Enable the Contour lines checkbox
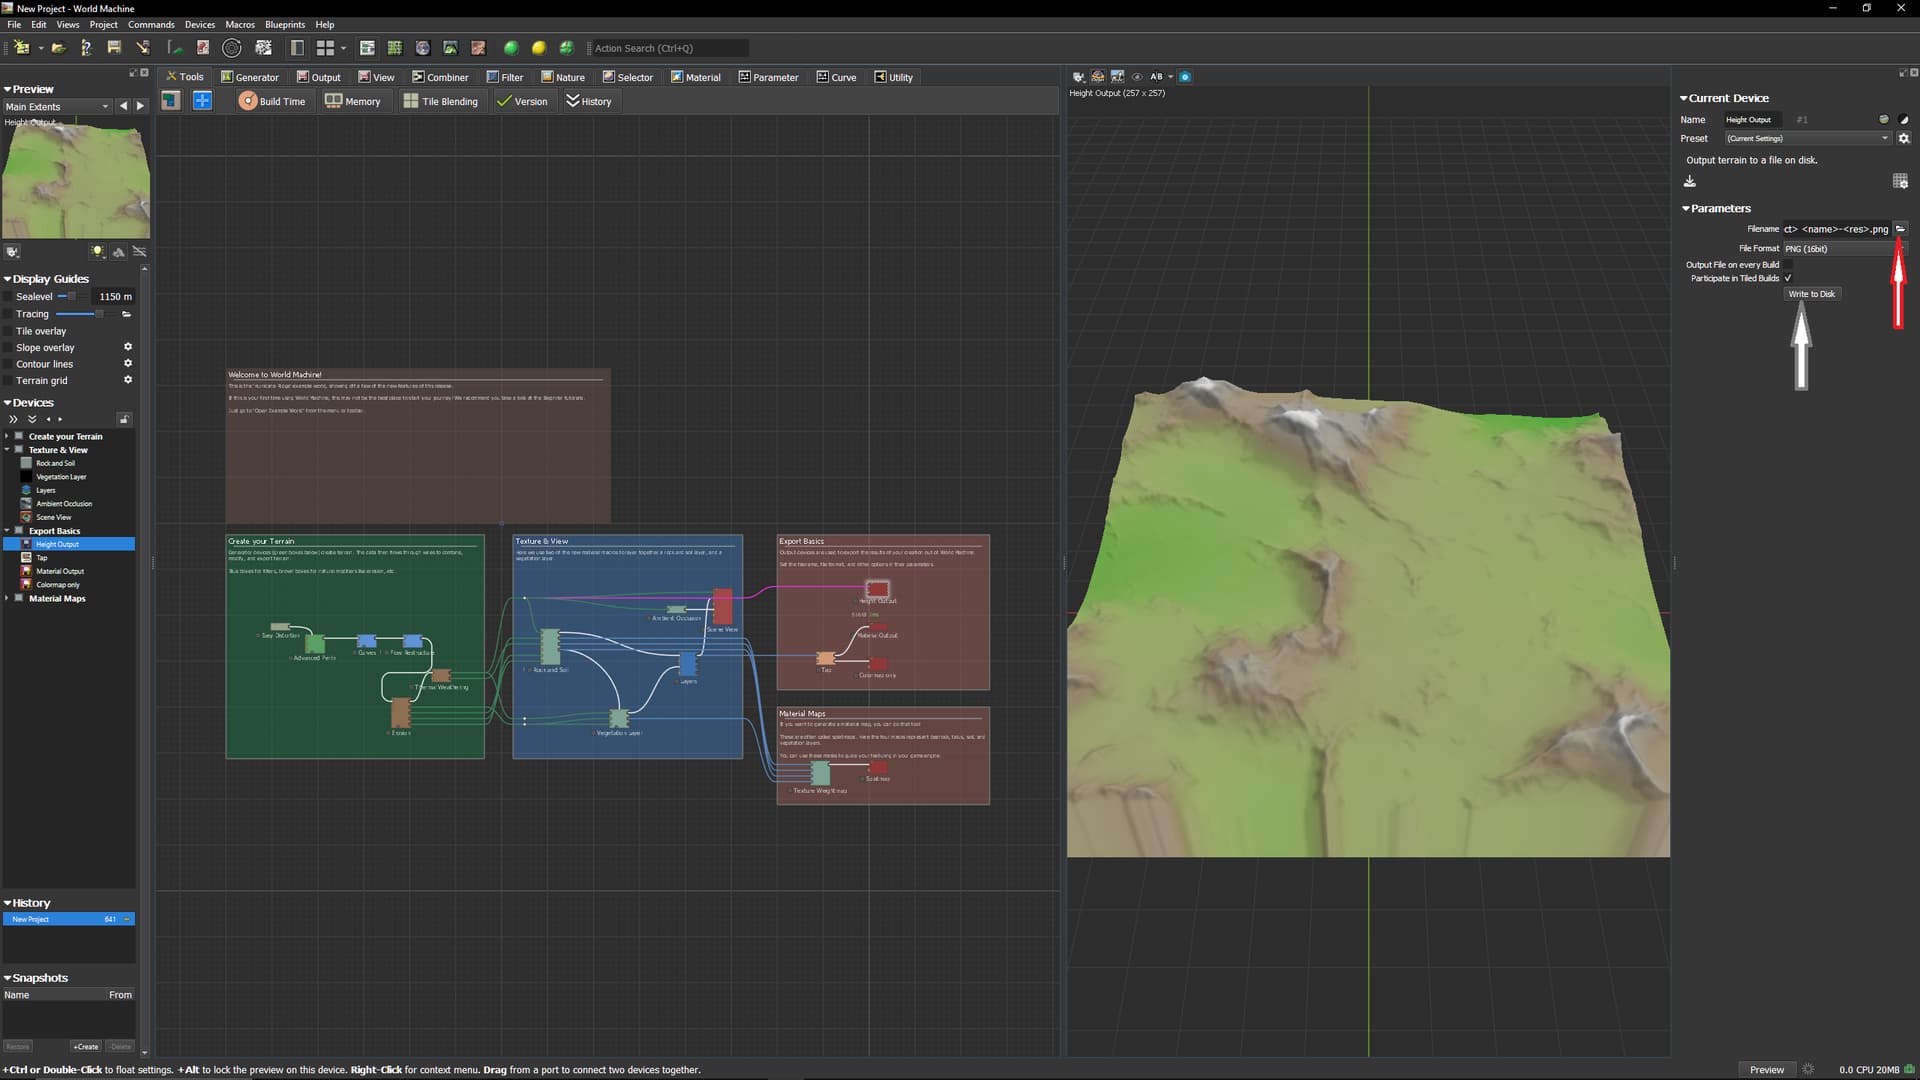The height and width of the screenshot is (1080, 1920). [x=9, y=364]
